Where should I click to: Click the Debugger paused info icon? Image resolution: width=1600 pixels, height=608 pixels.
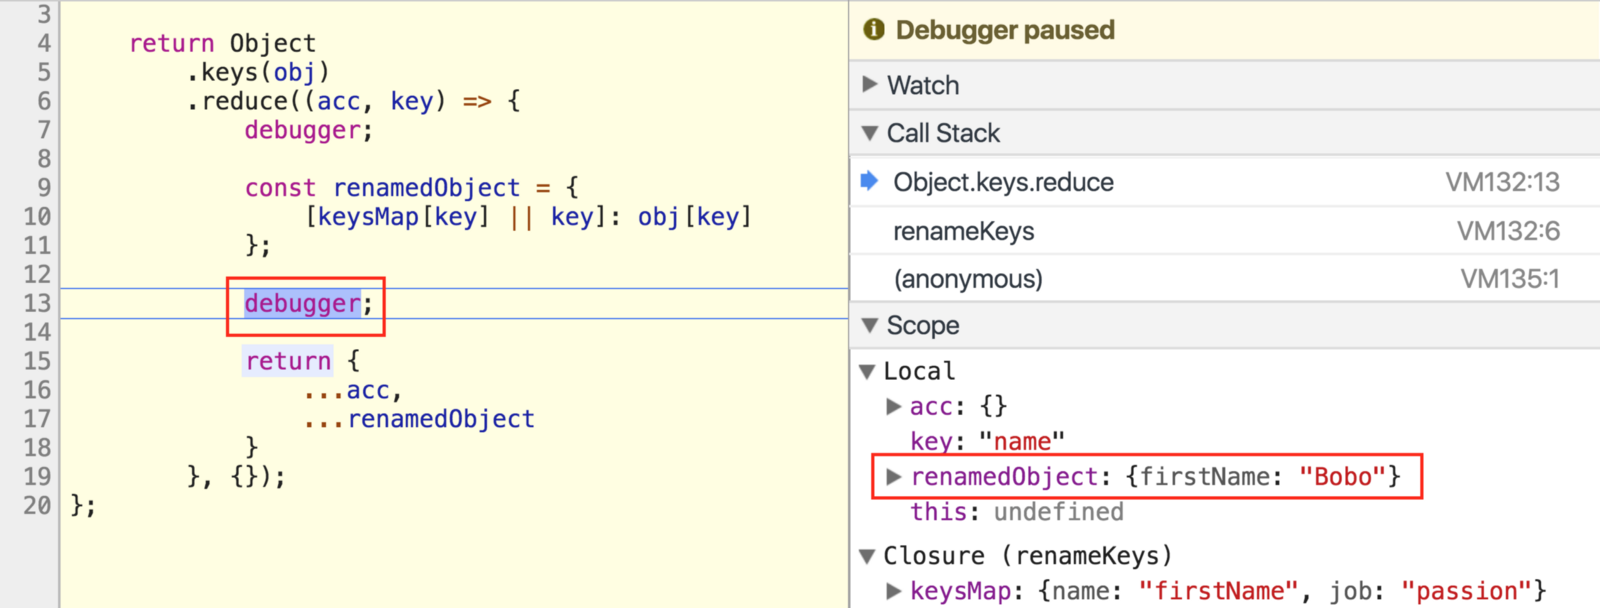pos(874,29)
